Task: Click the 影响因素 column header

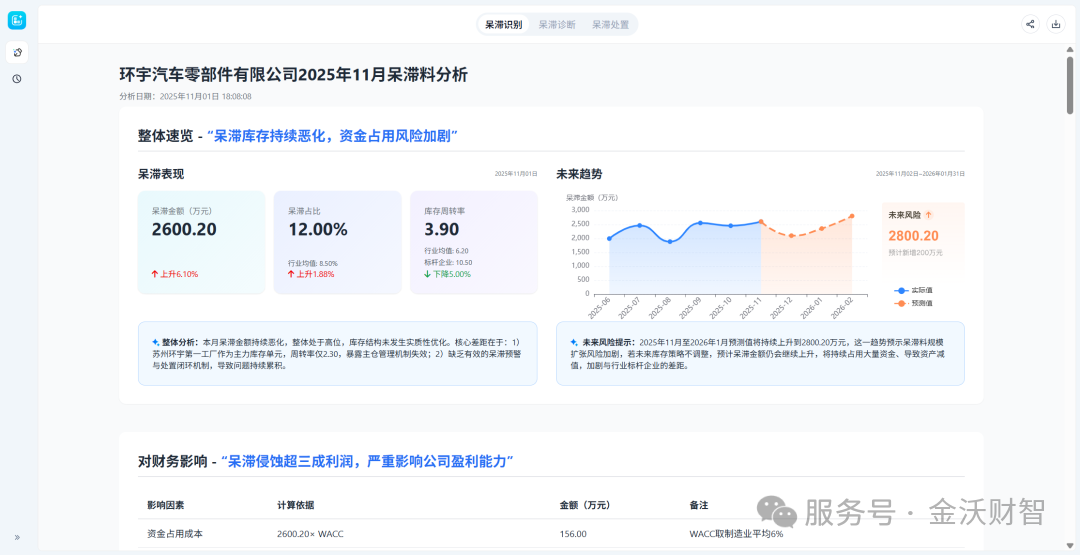Action: click(166, 505)
